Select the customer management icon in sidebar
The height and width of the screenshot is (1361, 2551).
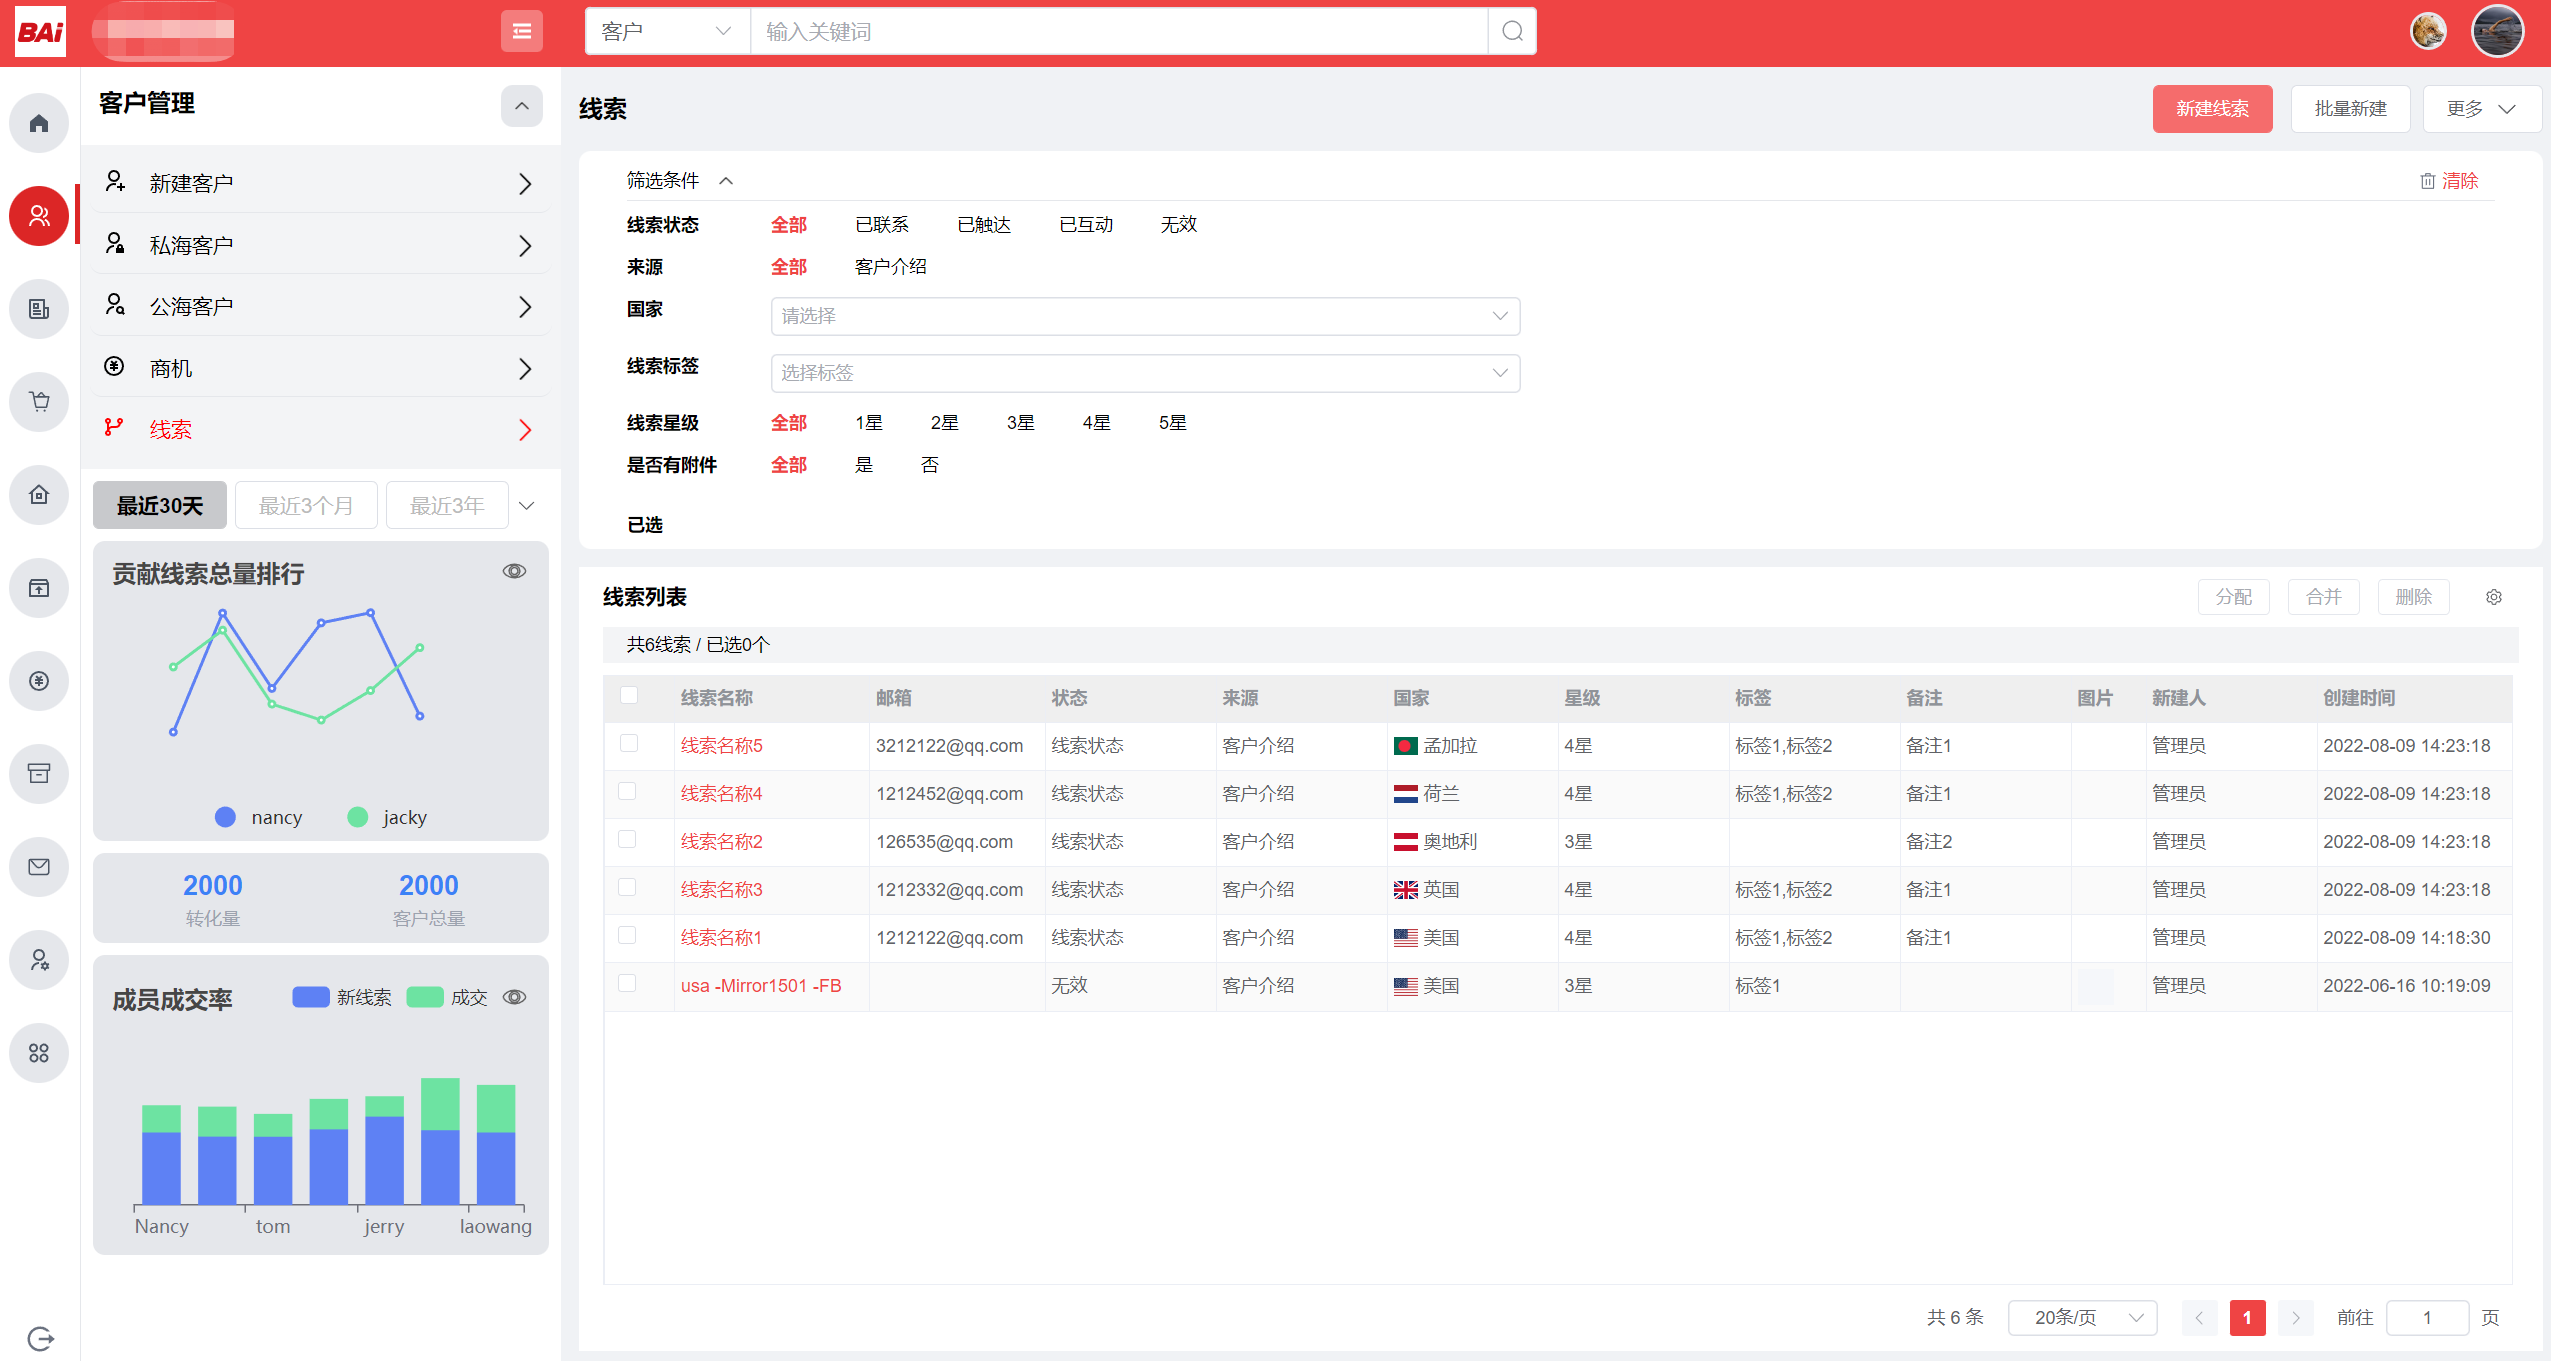tap(39, 216)
